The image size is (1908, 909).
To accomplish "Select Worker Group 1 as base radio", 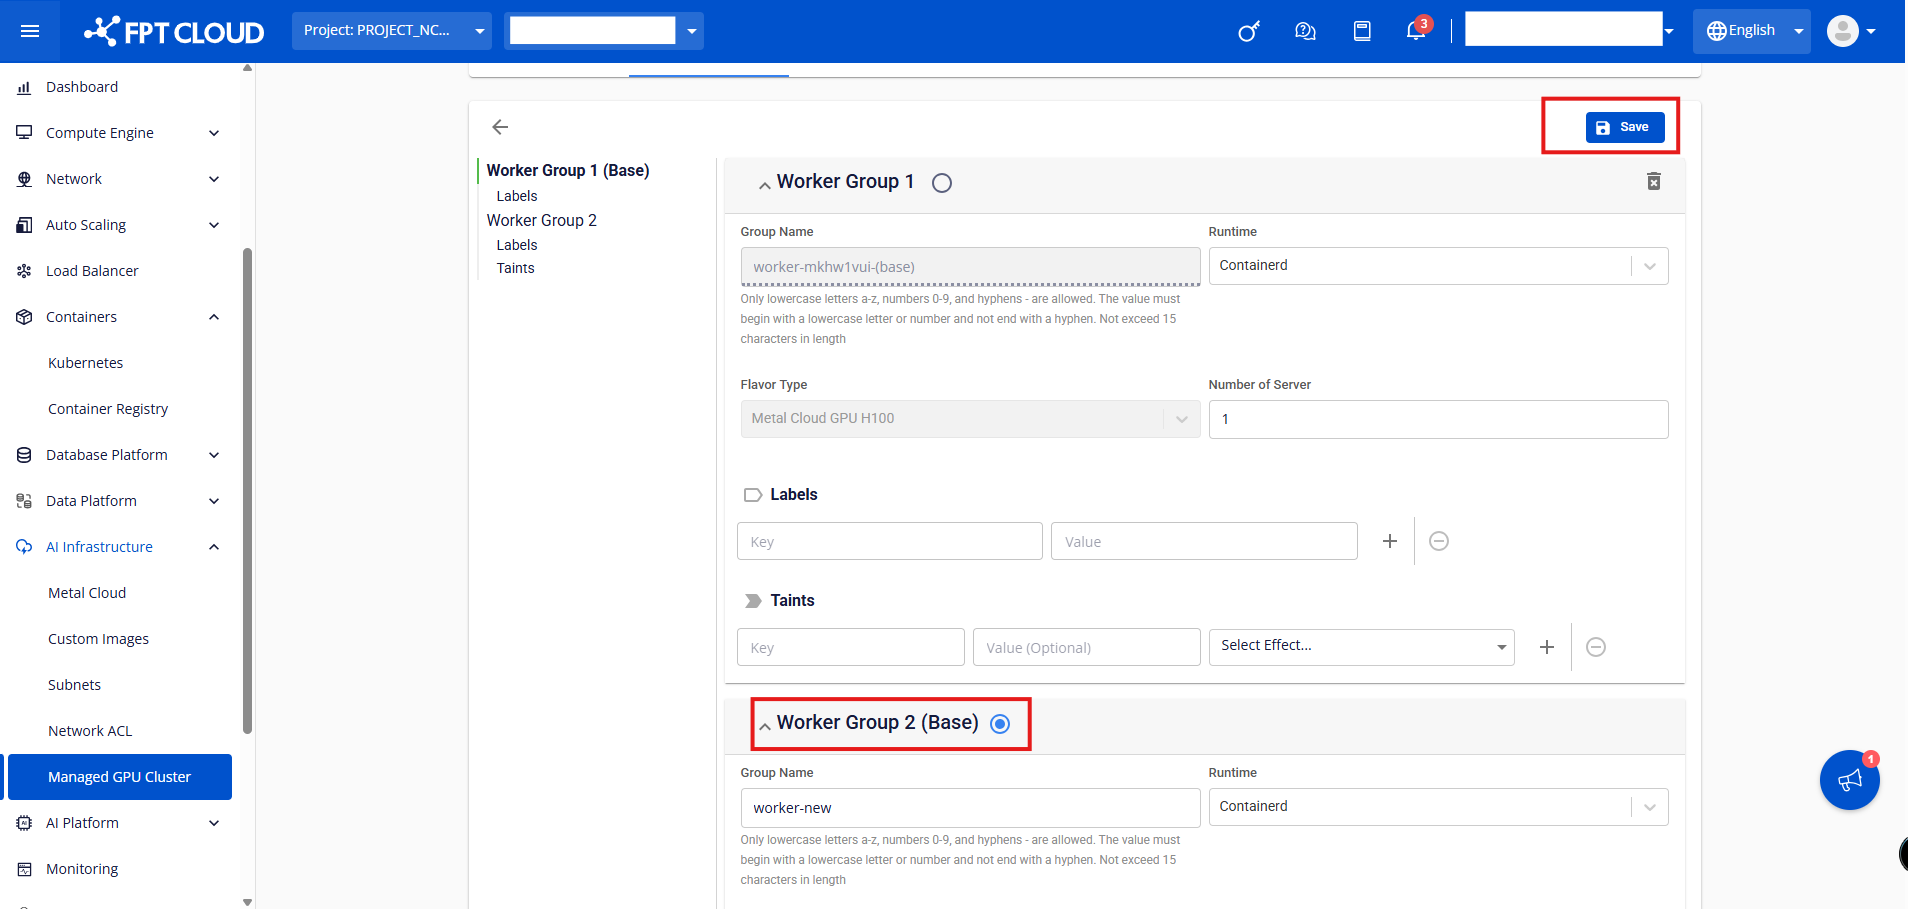I will click(x=942, y=183).
